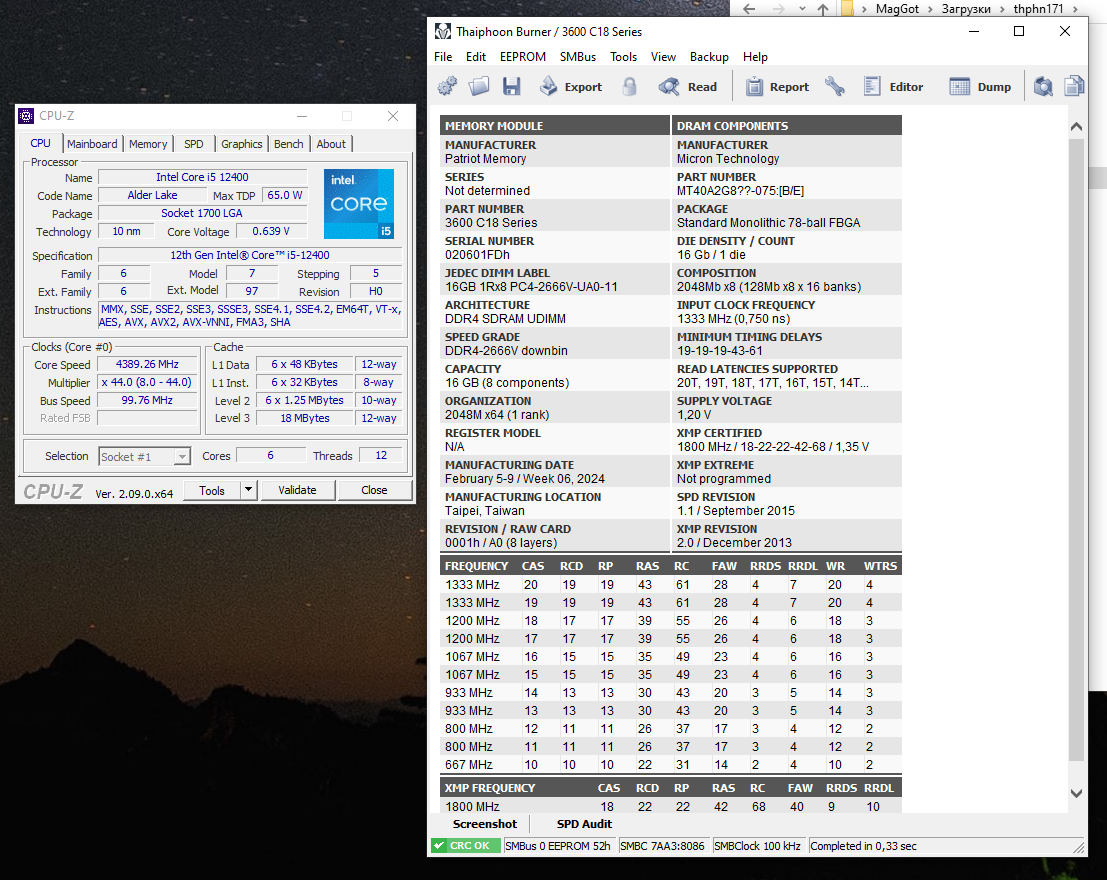Click the Export toolbar button
This screenshot has height=880, width=1107.
tap(570, 86)
